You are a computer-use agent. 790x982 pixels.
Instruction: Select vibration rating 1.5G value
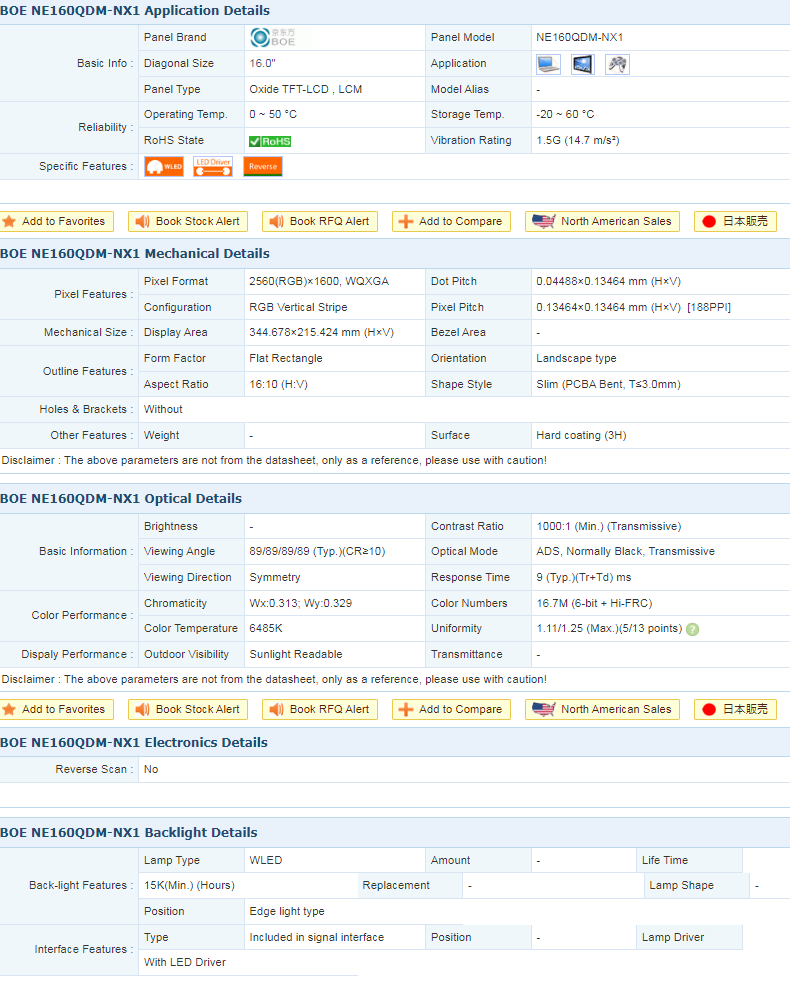(578, 140)
